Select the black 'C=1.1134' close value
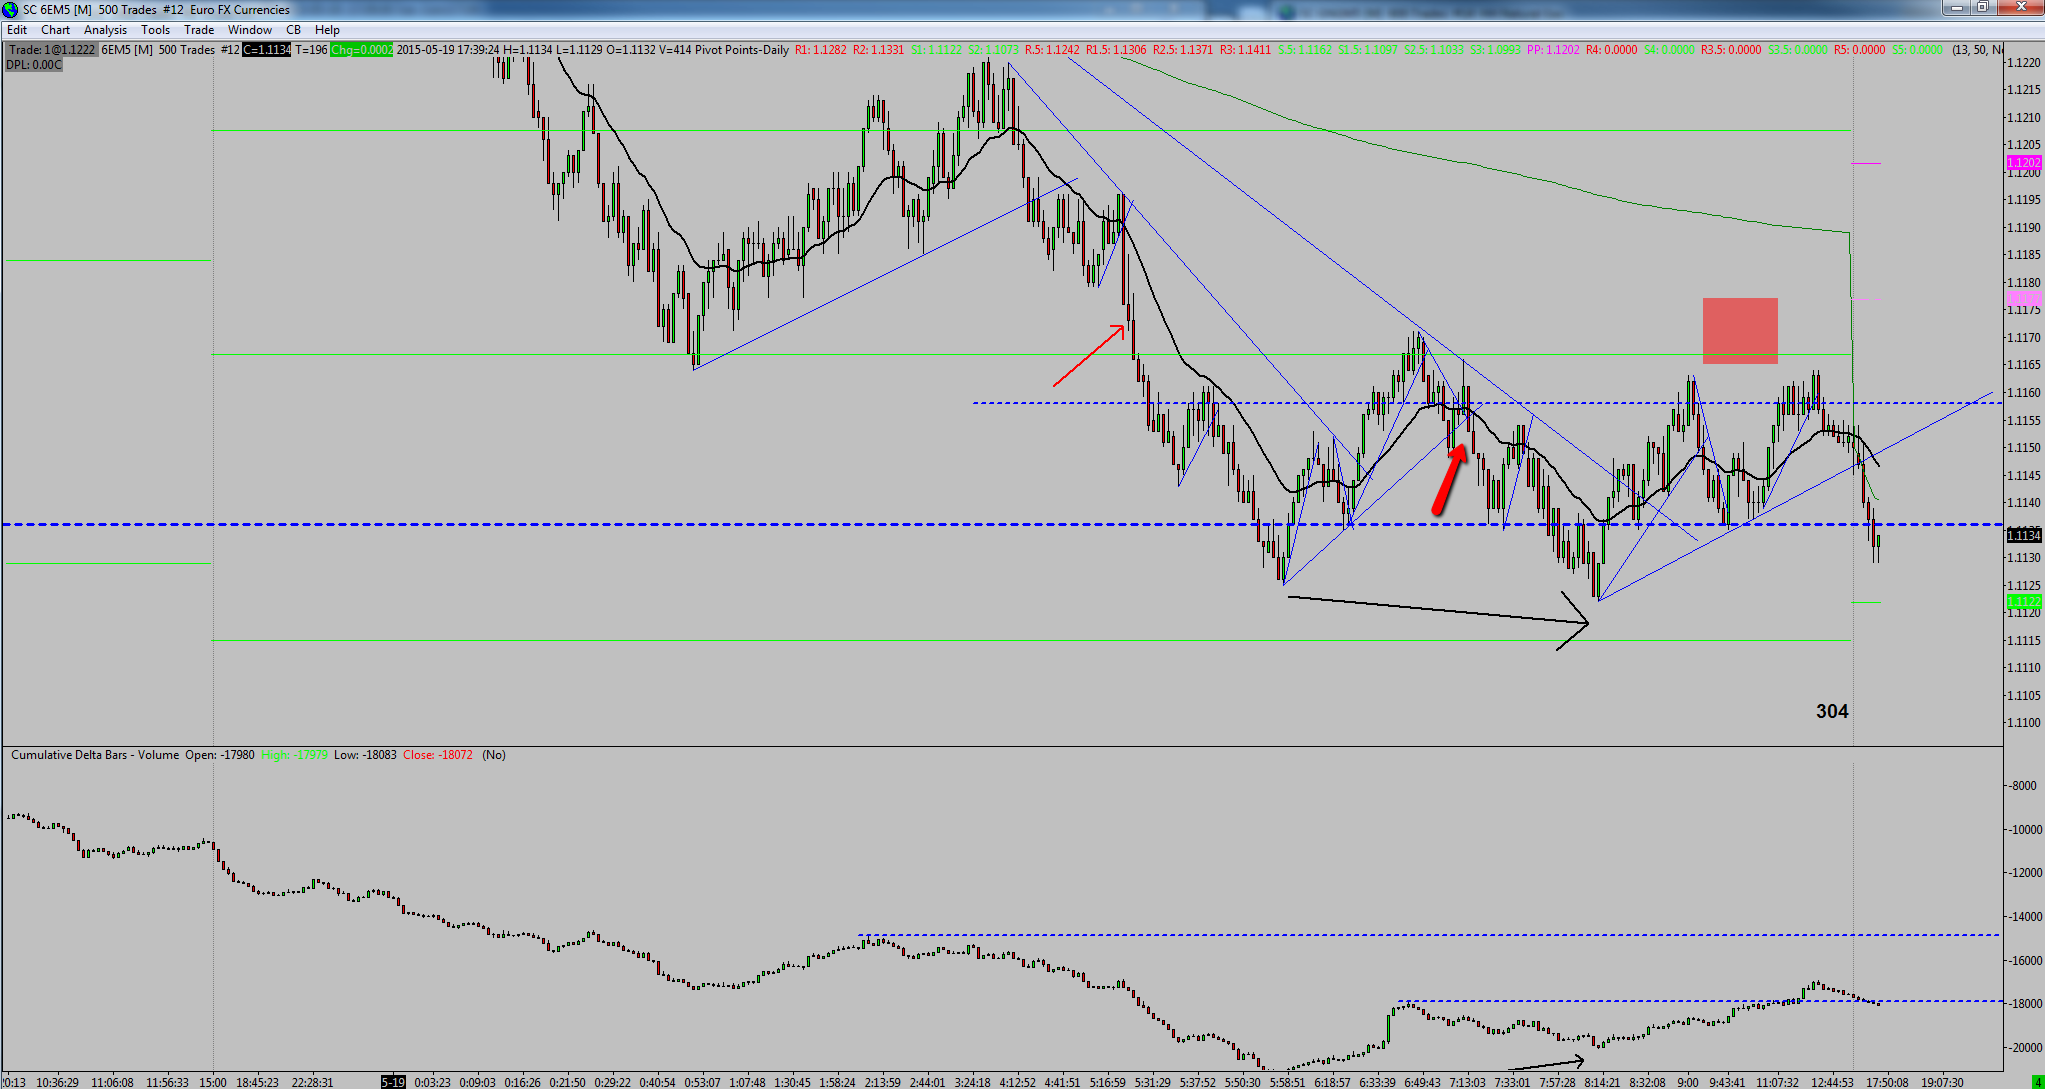 pos(266,50)
